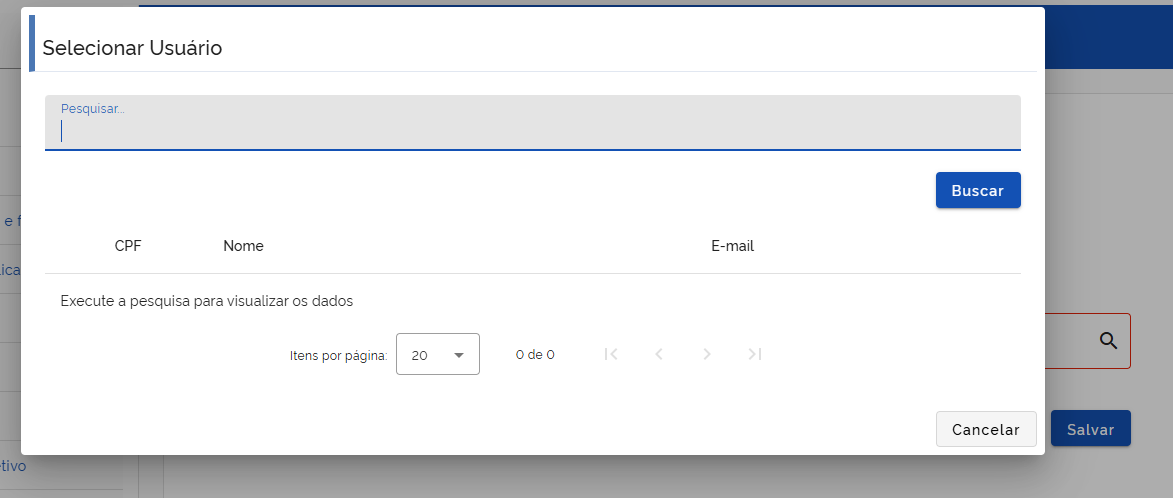Click the Selecionar Usuário dialog title
The image size is (1173, 498).
[132, 47]
